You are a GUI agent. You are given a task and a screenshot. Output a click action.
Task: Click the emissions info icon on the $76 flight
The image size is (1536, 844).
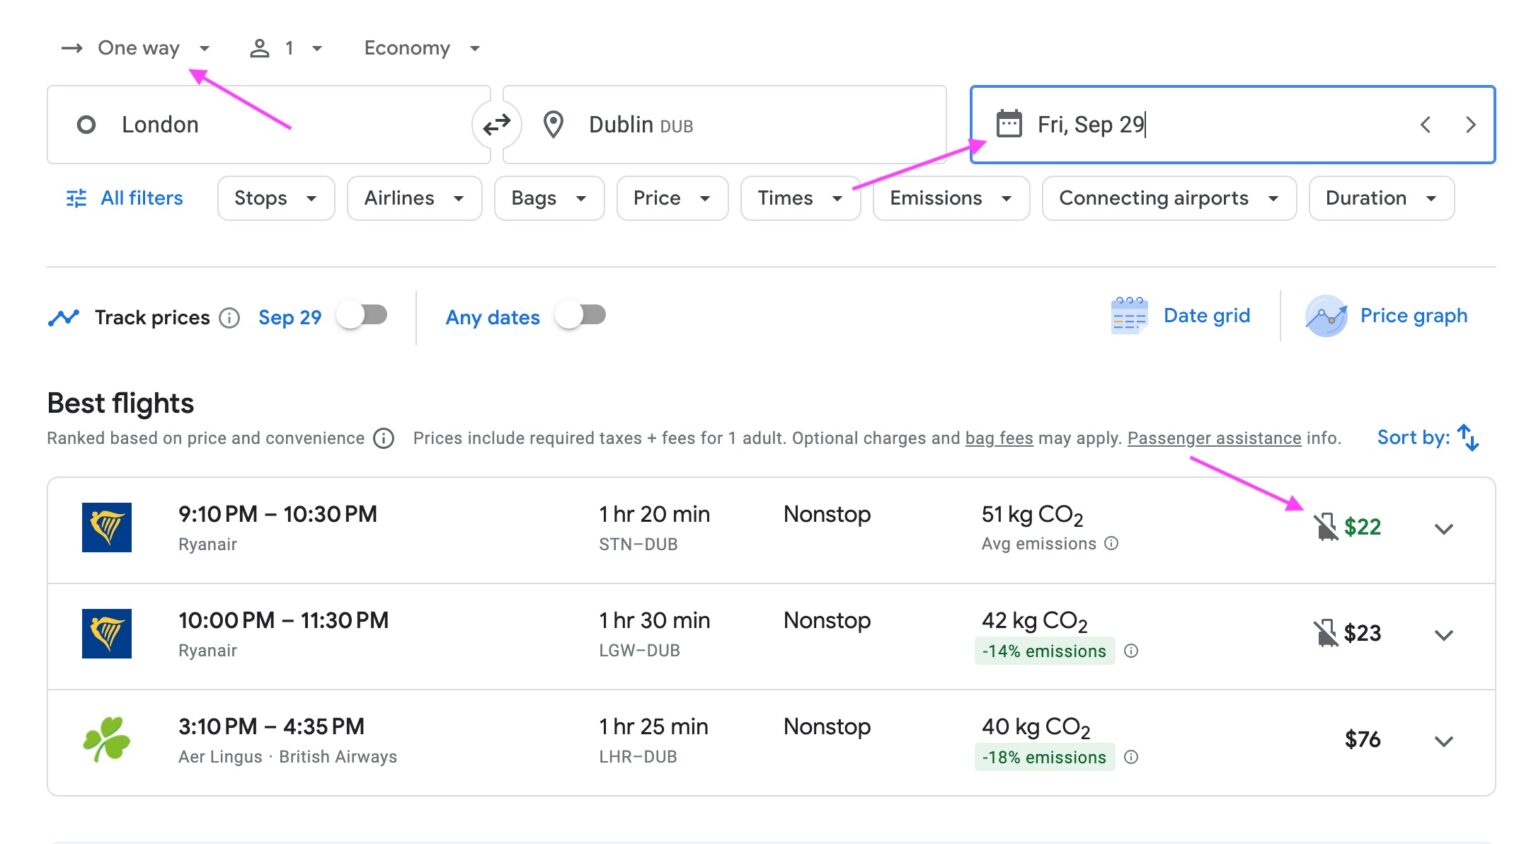click(1131, 757)
